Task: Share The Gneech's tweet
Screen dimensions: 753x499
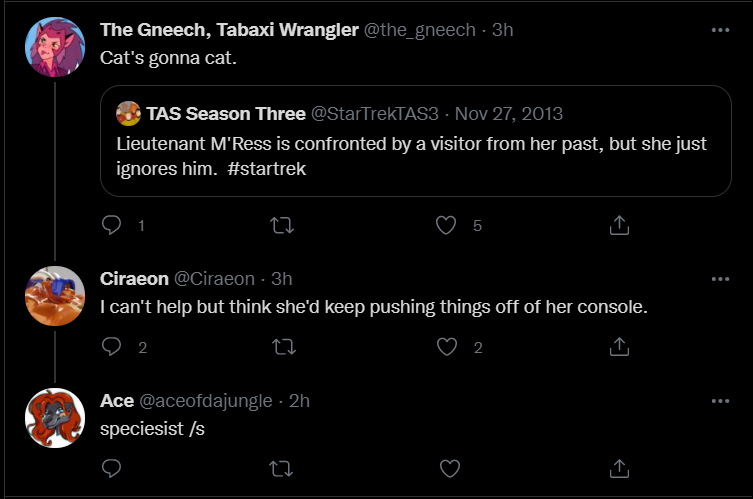Action: (x=619, y=225)
